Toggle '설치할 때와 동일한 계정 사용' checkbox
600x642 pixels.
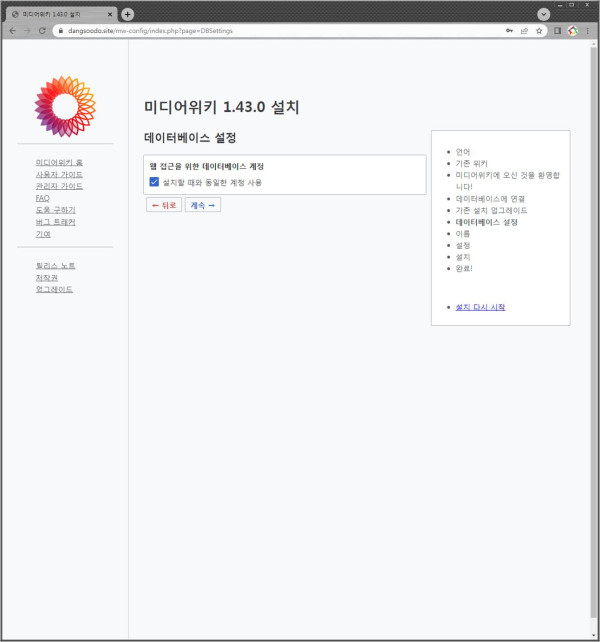[x=154, y=182]
